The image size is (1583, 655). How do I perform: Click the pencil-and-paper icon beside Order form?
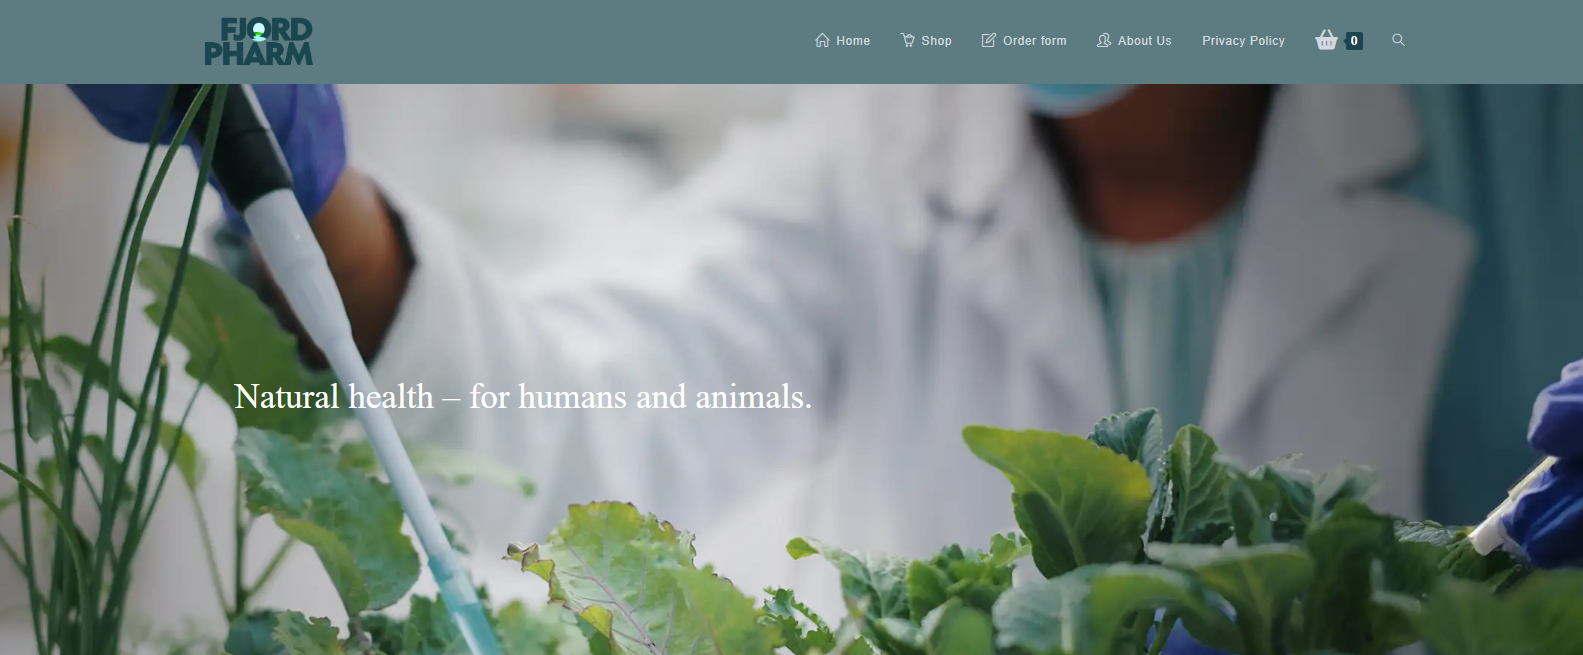tap(989, 40)
